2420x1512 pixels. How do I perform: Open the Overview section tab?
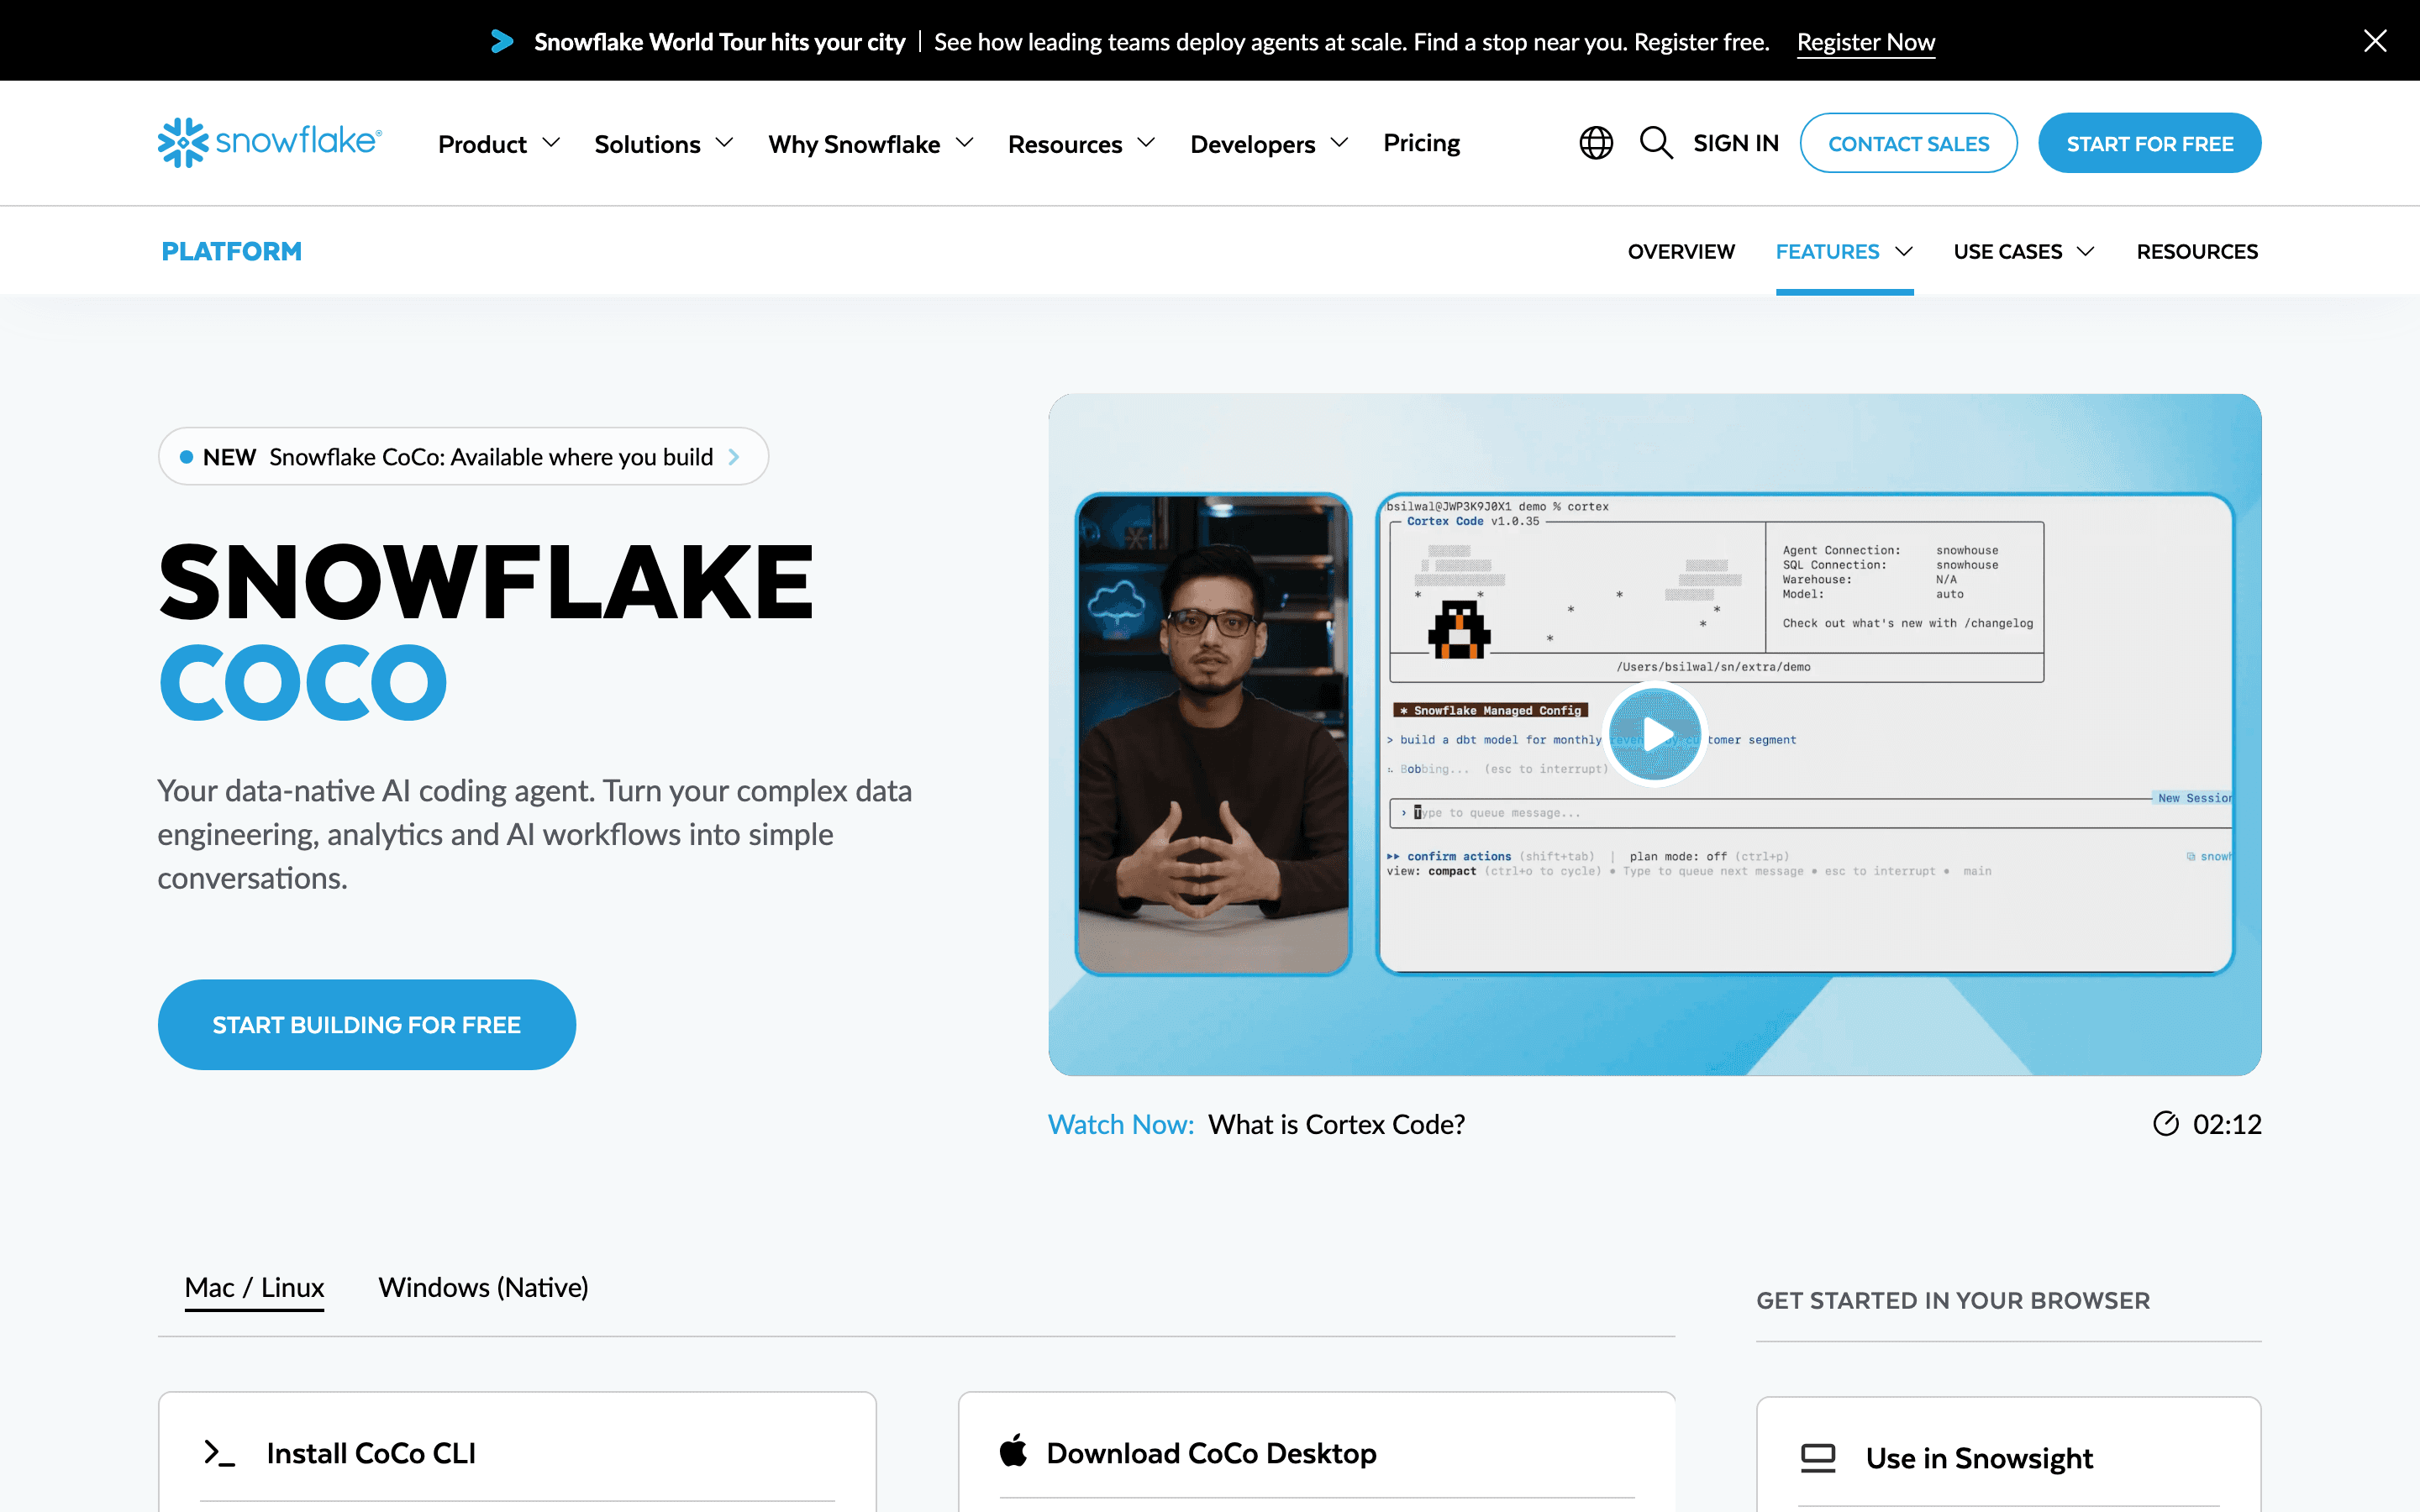(x=1681, y=251)
